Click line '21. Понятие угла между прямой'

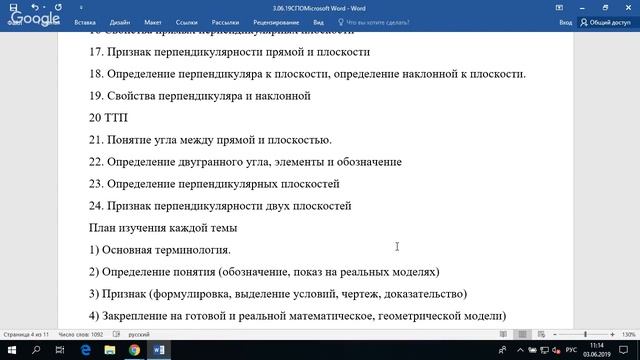click(210, 140)
